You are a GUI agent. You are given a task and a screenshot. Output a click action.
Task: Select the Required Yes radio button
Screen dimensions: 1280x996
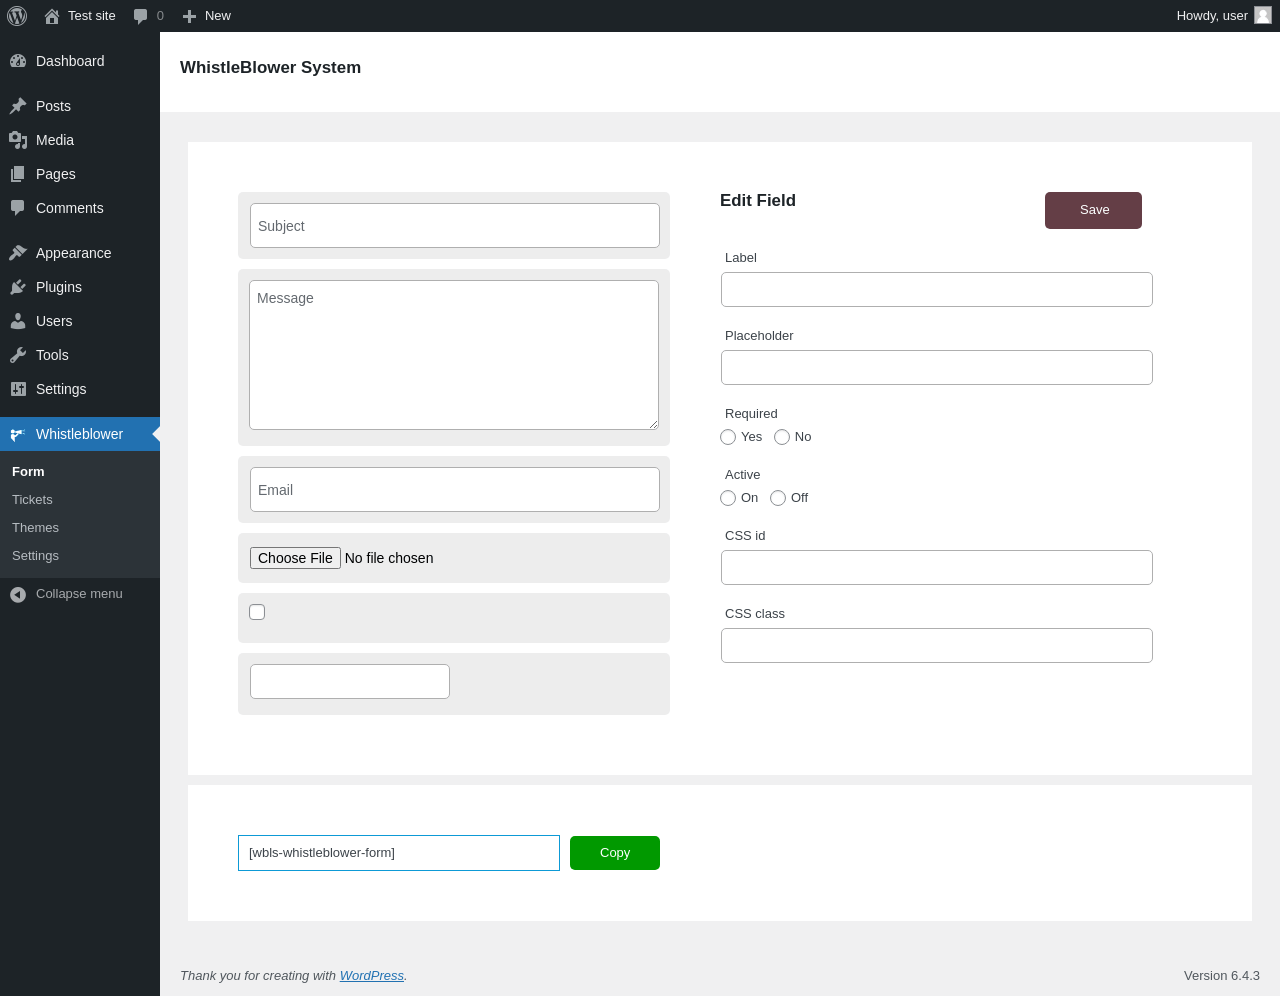tap(728, 437)
